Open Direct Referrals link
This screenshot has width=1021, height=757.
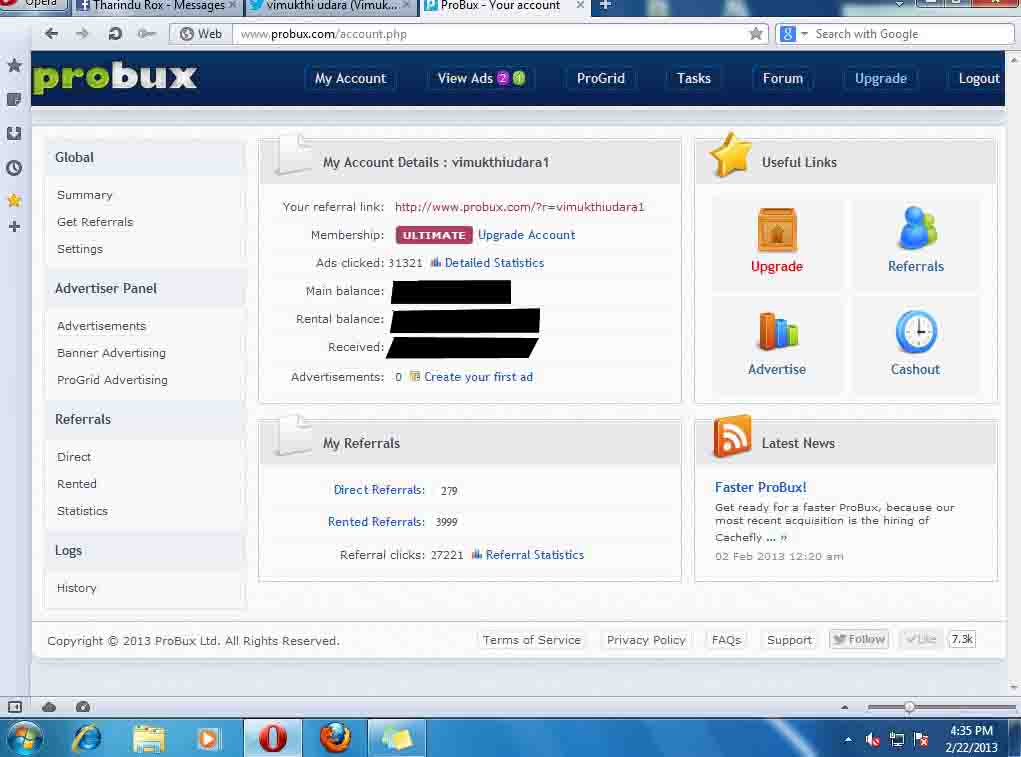point(379,489)
